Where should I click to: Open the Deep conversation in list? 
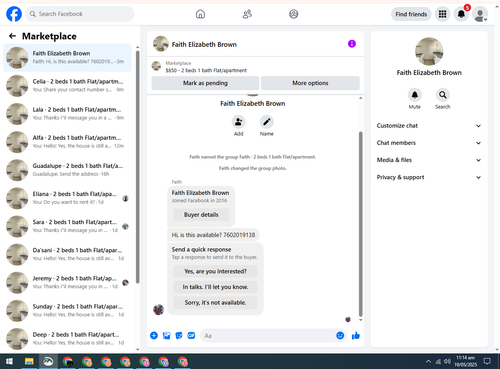(67, 339)
